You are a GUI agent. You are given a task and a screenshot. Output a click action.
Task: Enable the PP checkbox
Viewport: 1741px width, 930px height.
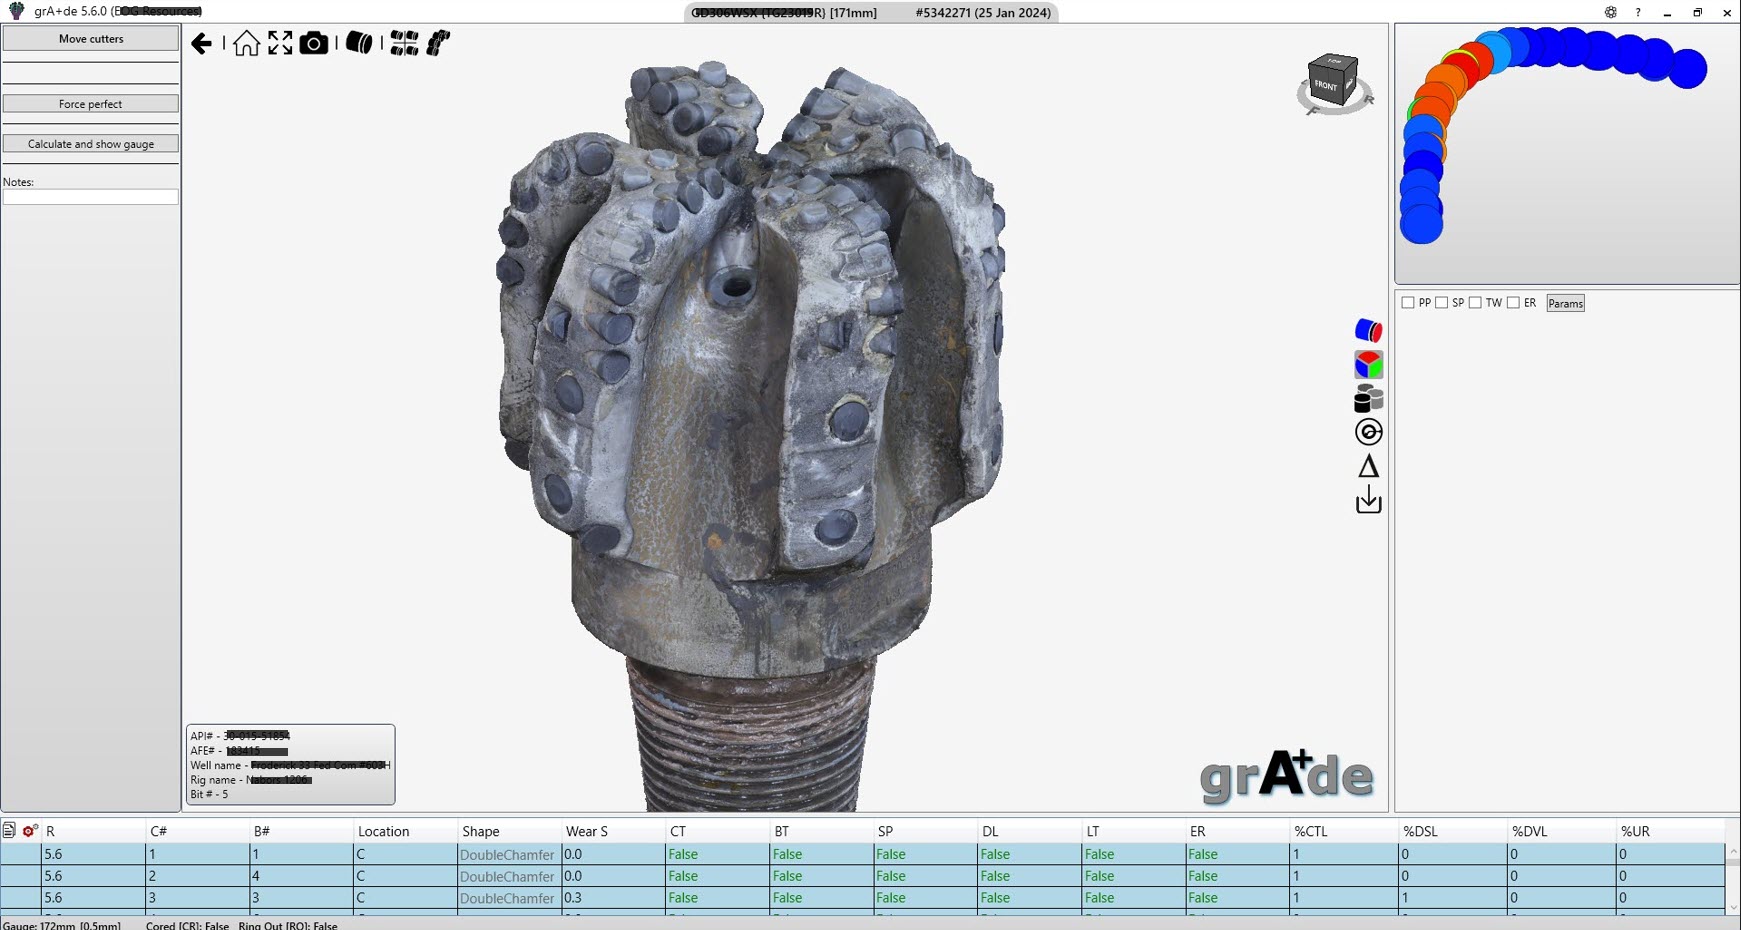(x=1408, y=303)
